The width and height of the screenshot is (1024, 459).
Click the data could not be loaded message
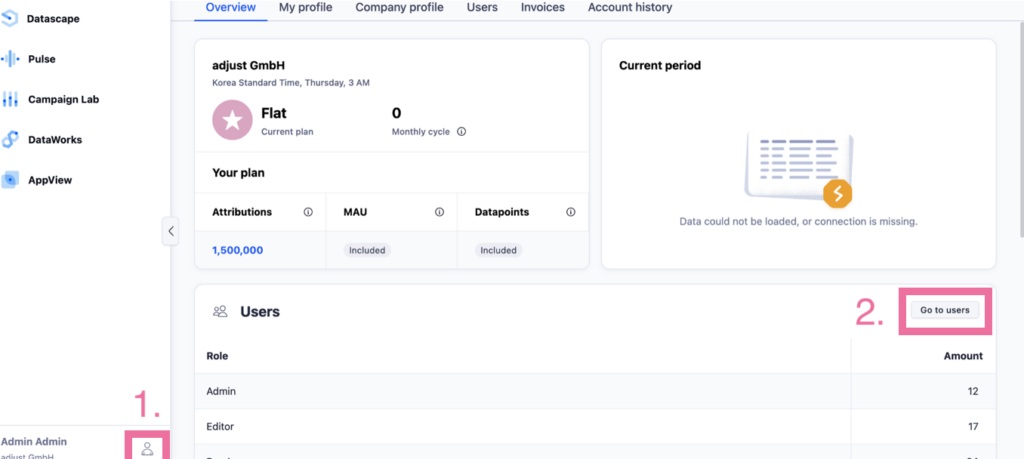799,221
